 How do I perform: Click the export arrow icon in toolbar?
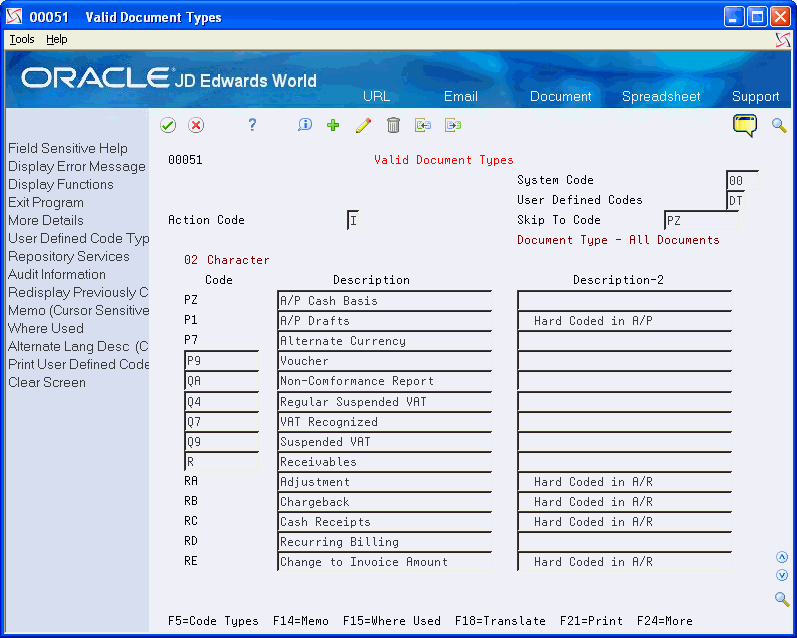pos(452,125)
